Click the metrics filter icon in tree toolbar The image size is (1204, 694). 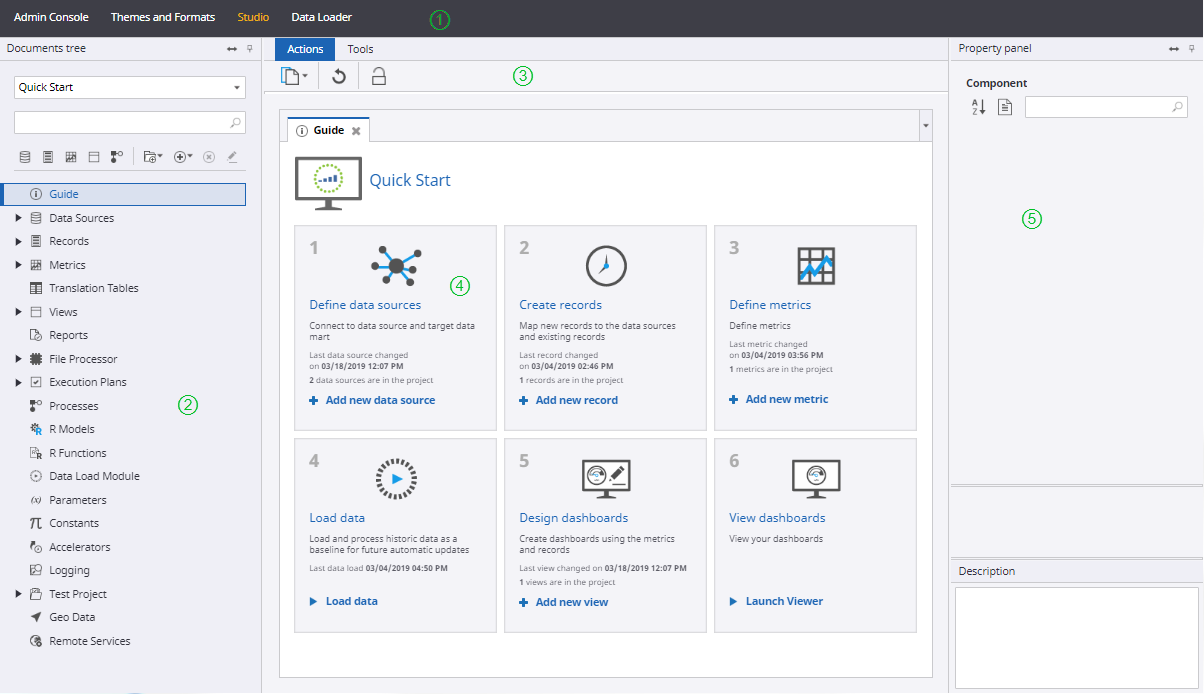click(x=71, y=157)
